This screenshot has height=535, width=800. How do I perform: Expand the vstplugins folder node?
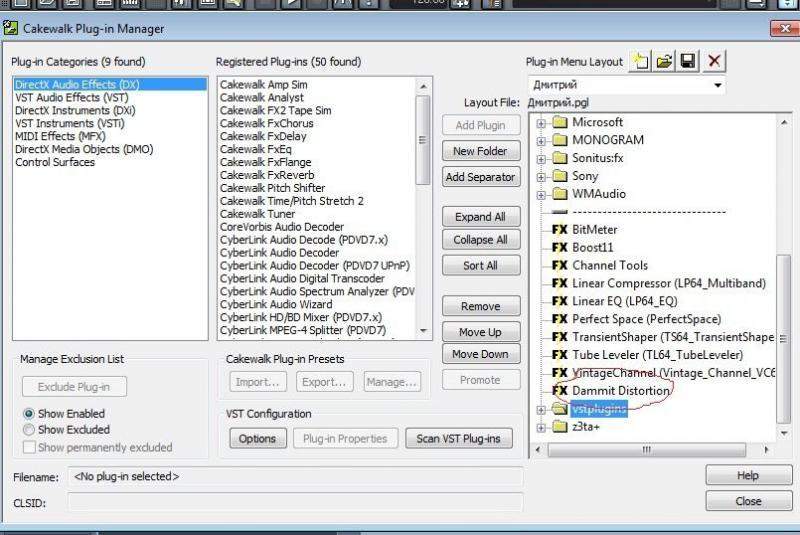pos(541,410)
